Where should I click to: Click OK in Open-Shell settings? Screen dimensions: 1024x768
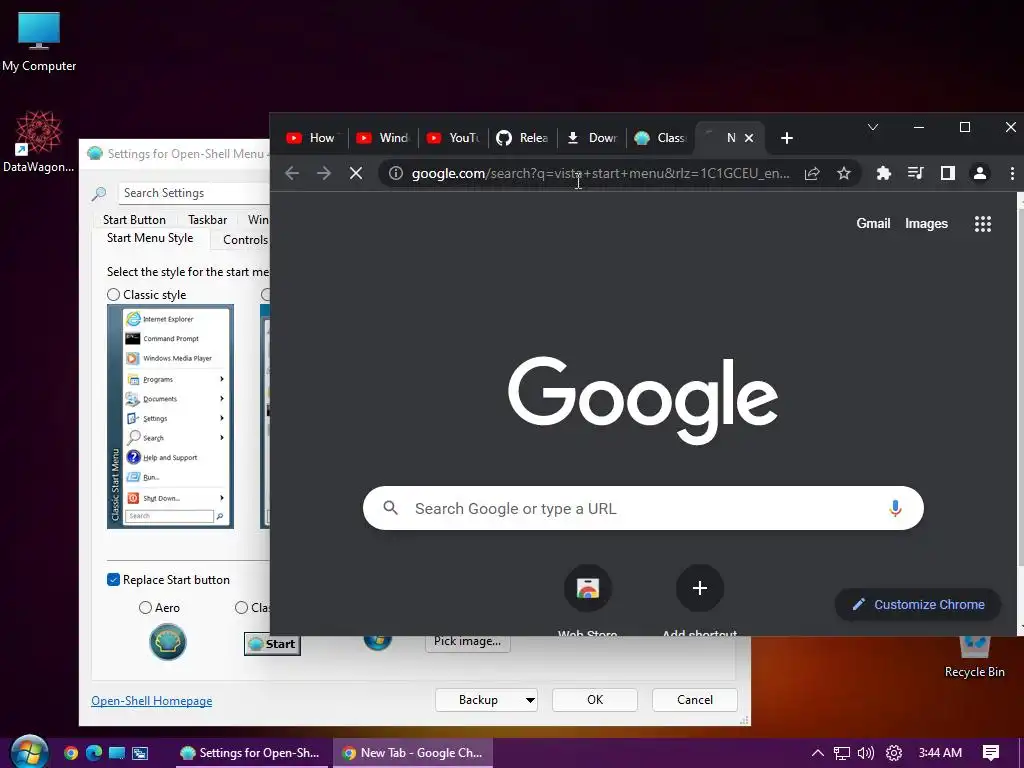(595, 700)
